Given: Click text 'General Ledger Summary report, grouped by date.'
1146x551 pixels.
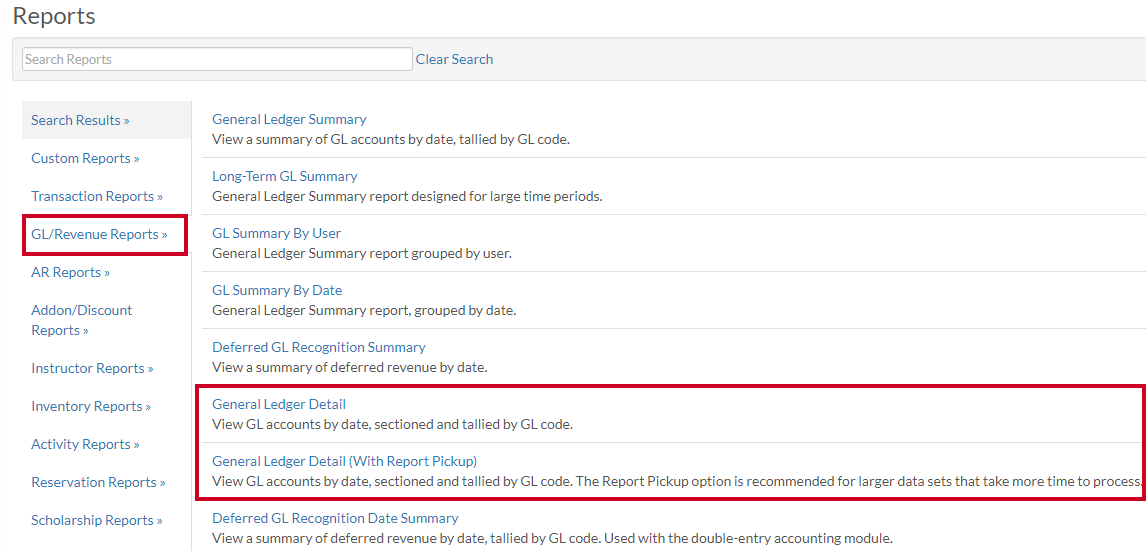Looking at the screenshot, I should point(364,311).
